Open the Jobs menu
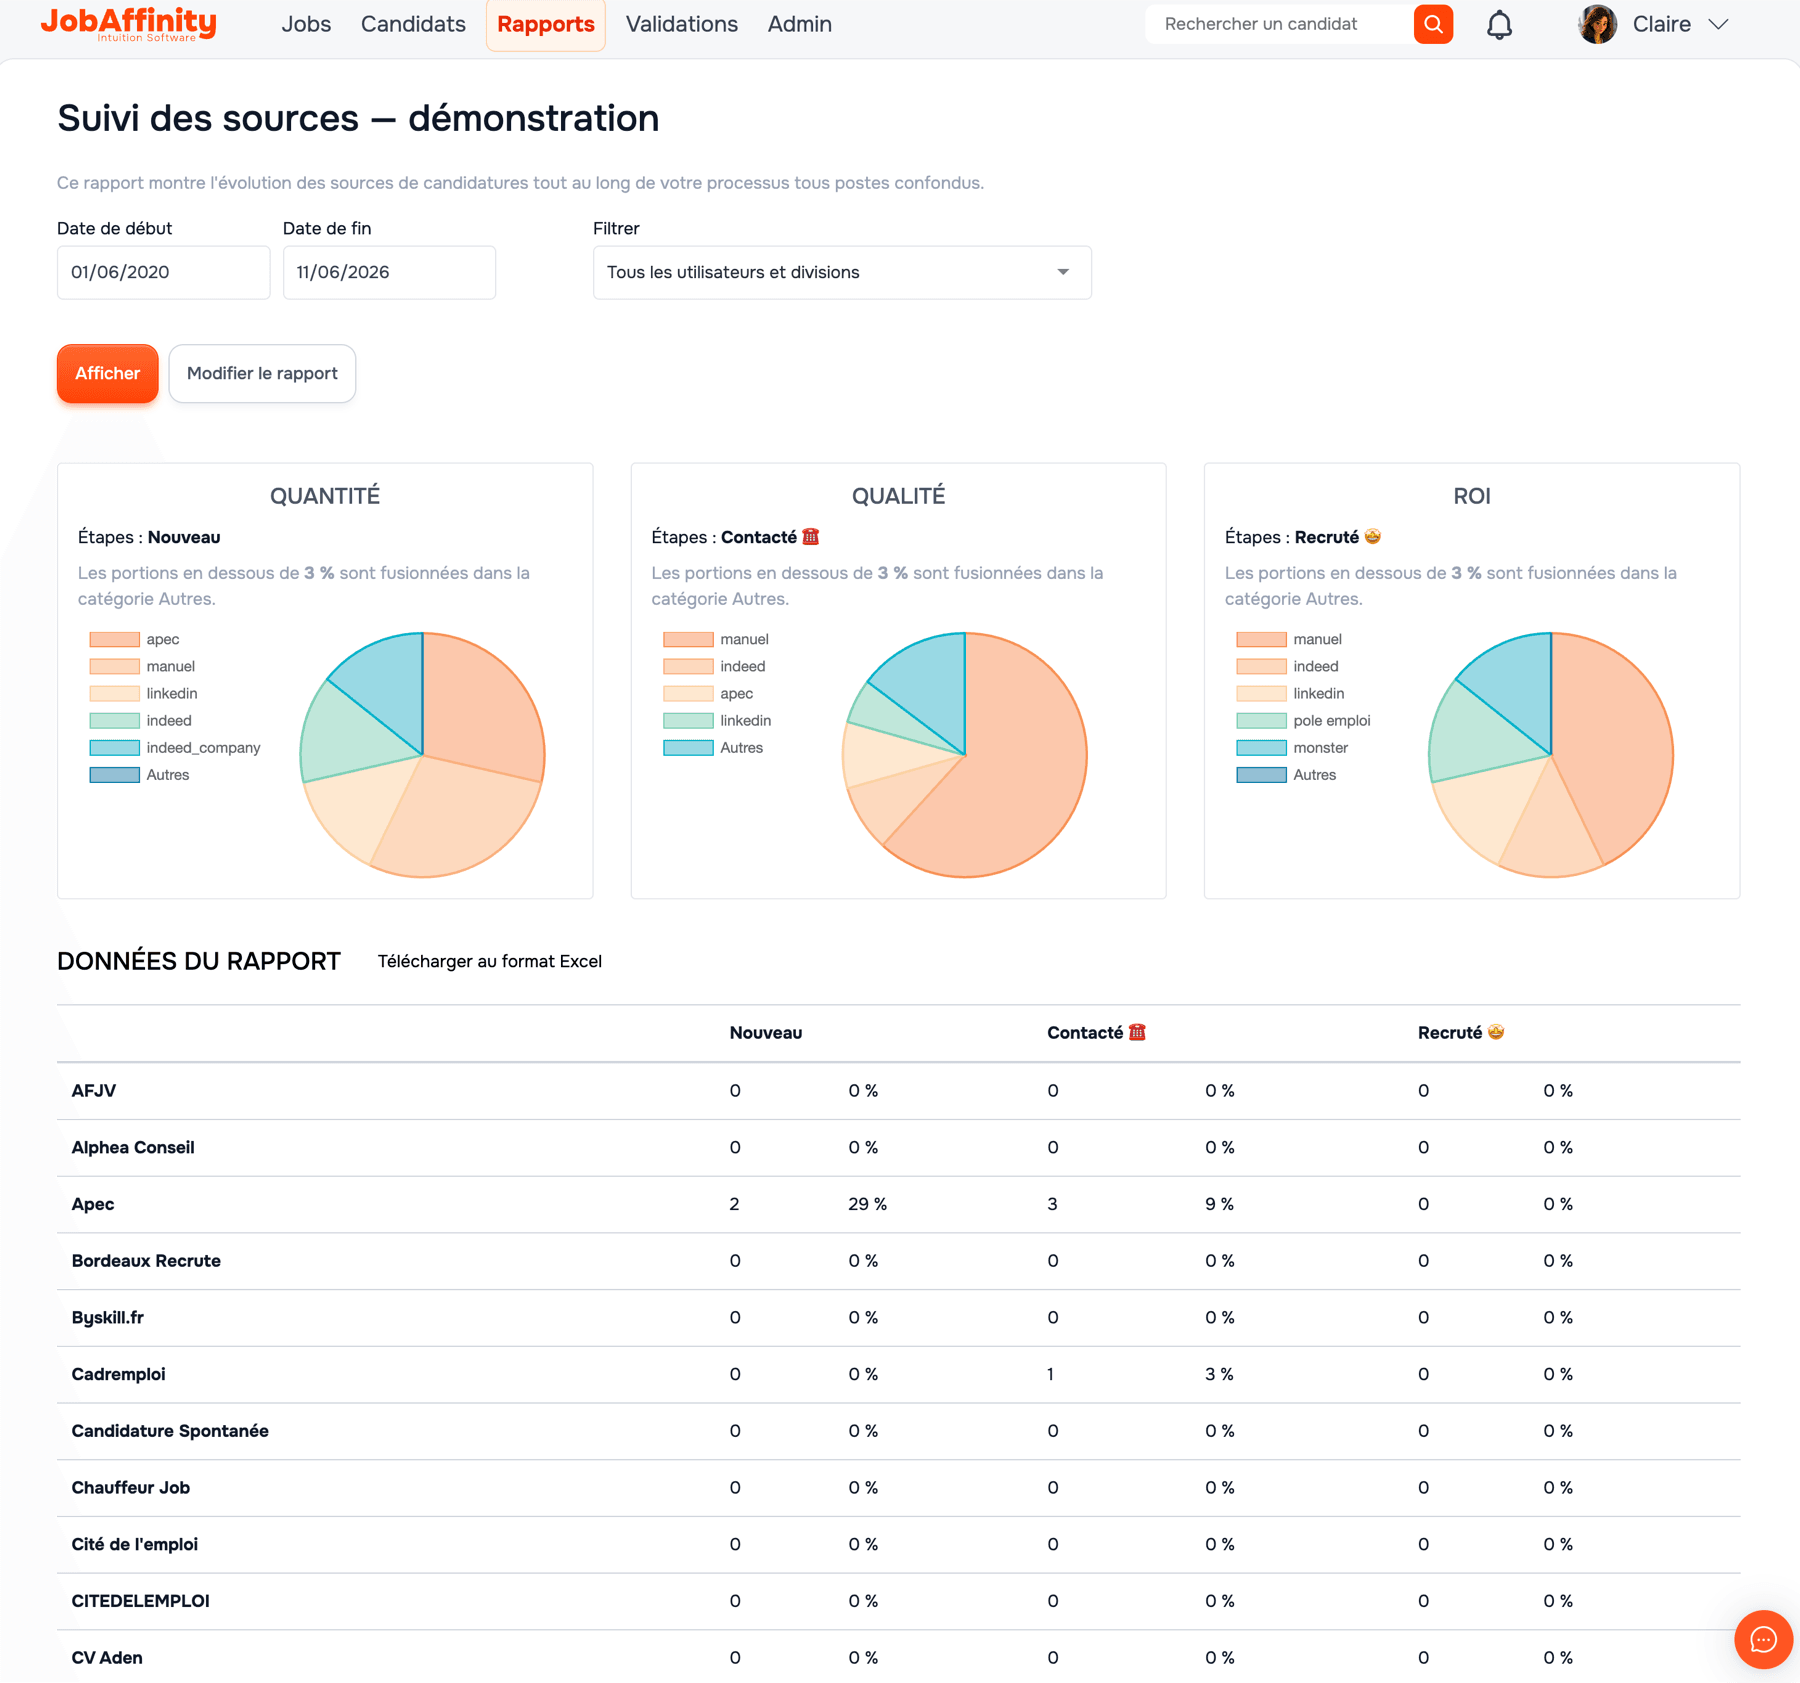Image resolution: width=1800 pixels, height=1683 pixels. tap(306, 24)
